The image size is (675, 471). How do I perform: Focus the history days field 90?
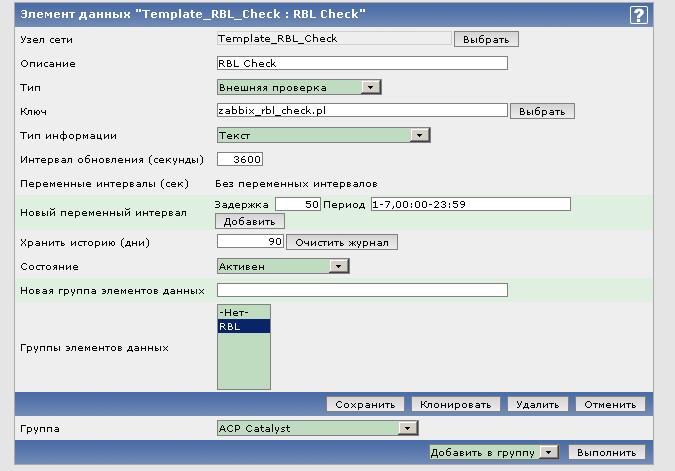pos(250,242)
